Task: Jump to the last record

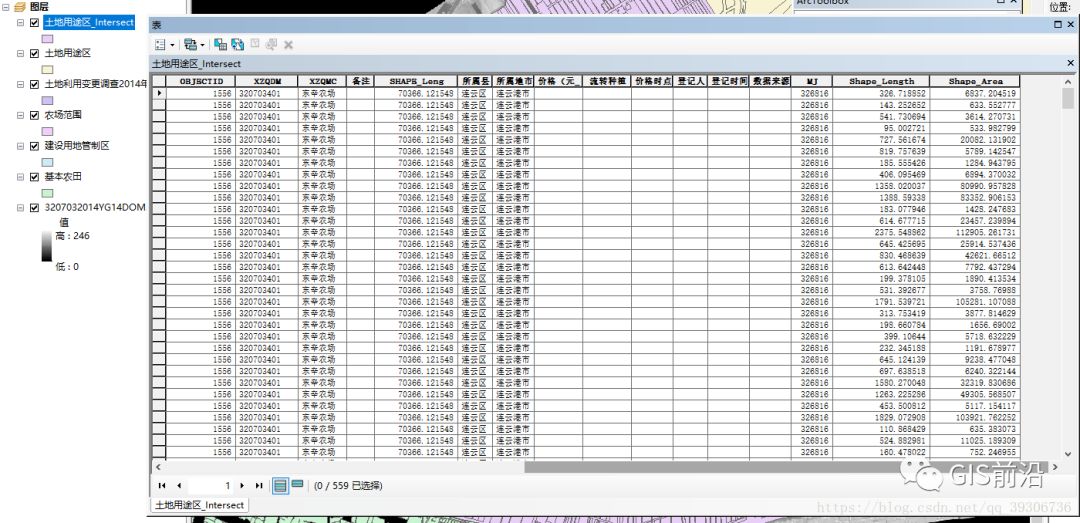Action: pos(259,486)
